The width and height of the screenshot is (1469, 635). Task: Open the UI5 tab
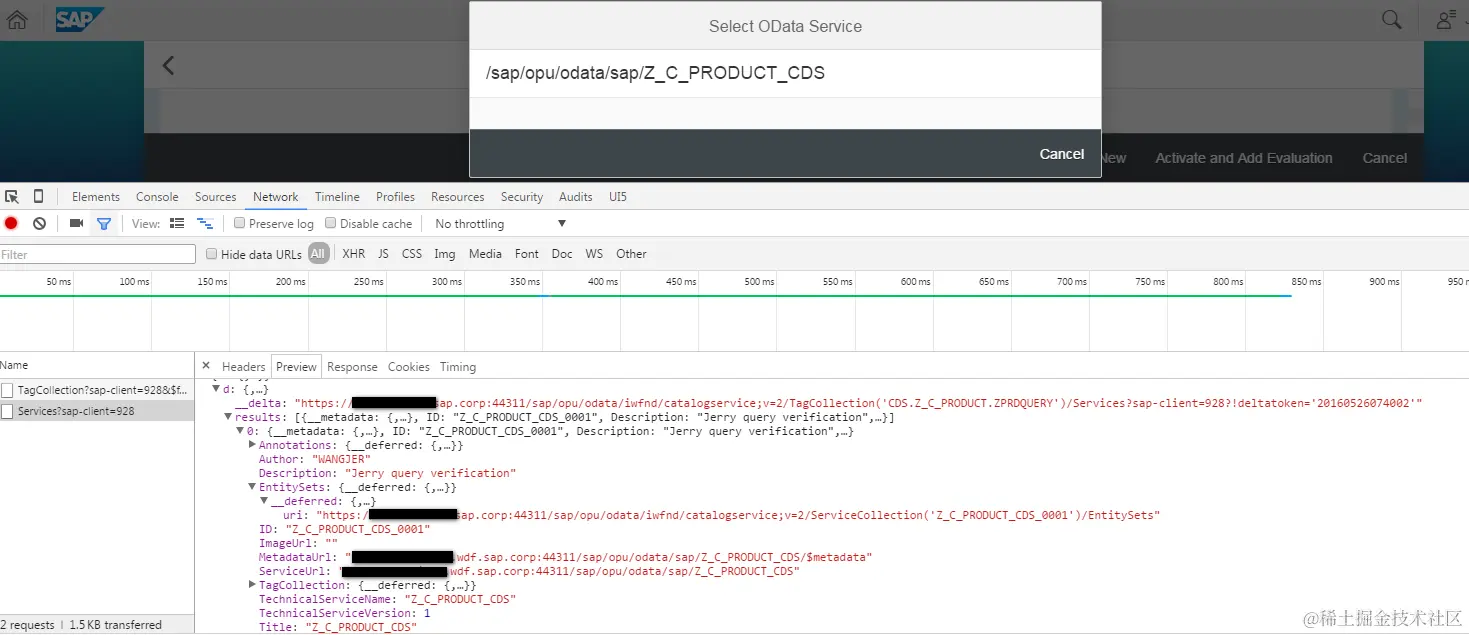(x=618, y=197)
